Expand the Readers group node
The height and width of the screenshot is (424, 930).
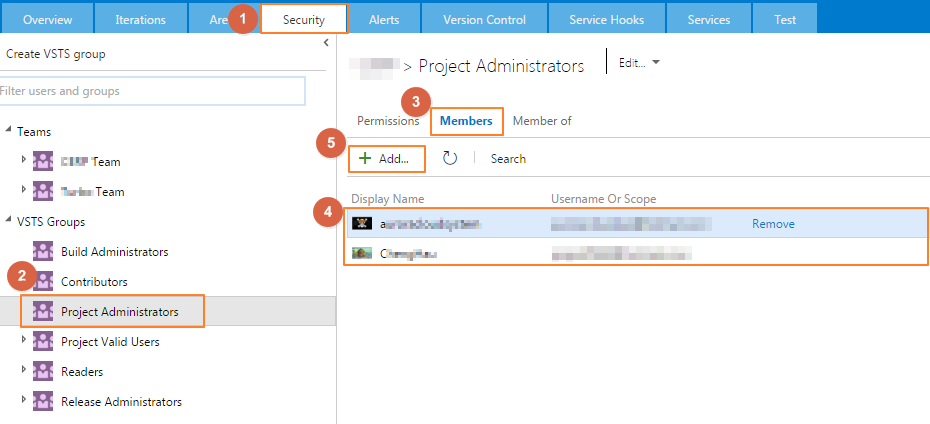[x=25, y=372]
